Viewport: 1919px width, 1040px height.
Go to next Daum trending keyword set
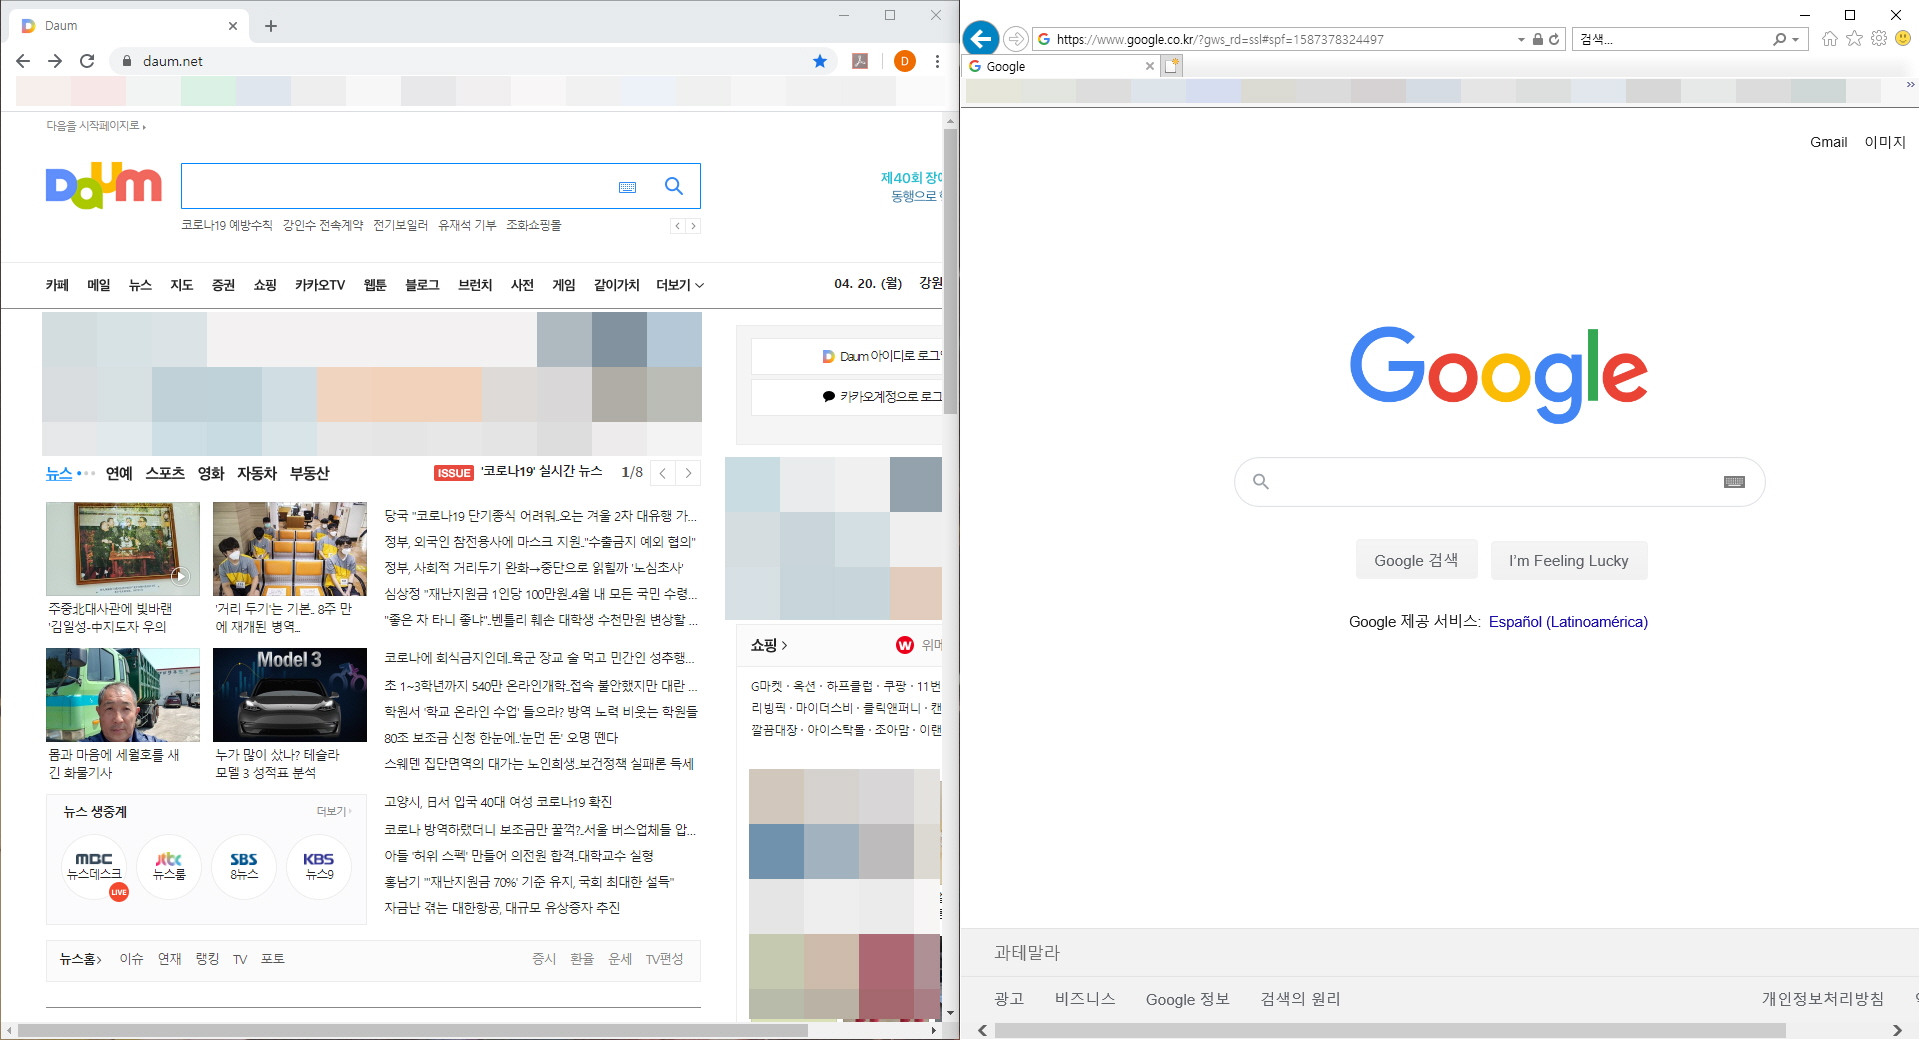tap(693, 226)
